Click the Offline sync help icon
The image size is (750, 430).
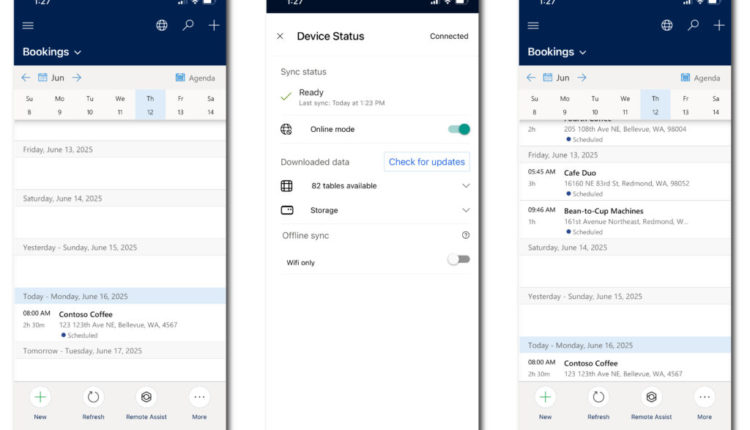tap(465, 235)
